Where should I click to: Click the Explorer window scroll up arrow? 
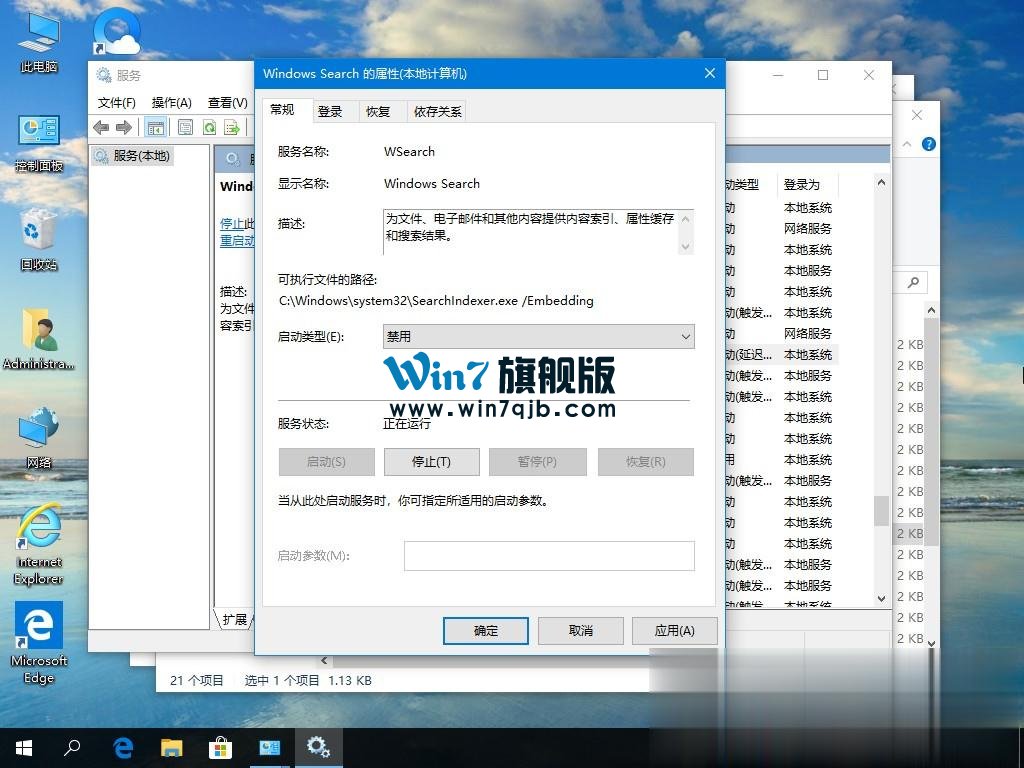click(x=931, y=310)
